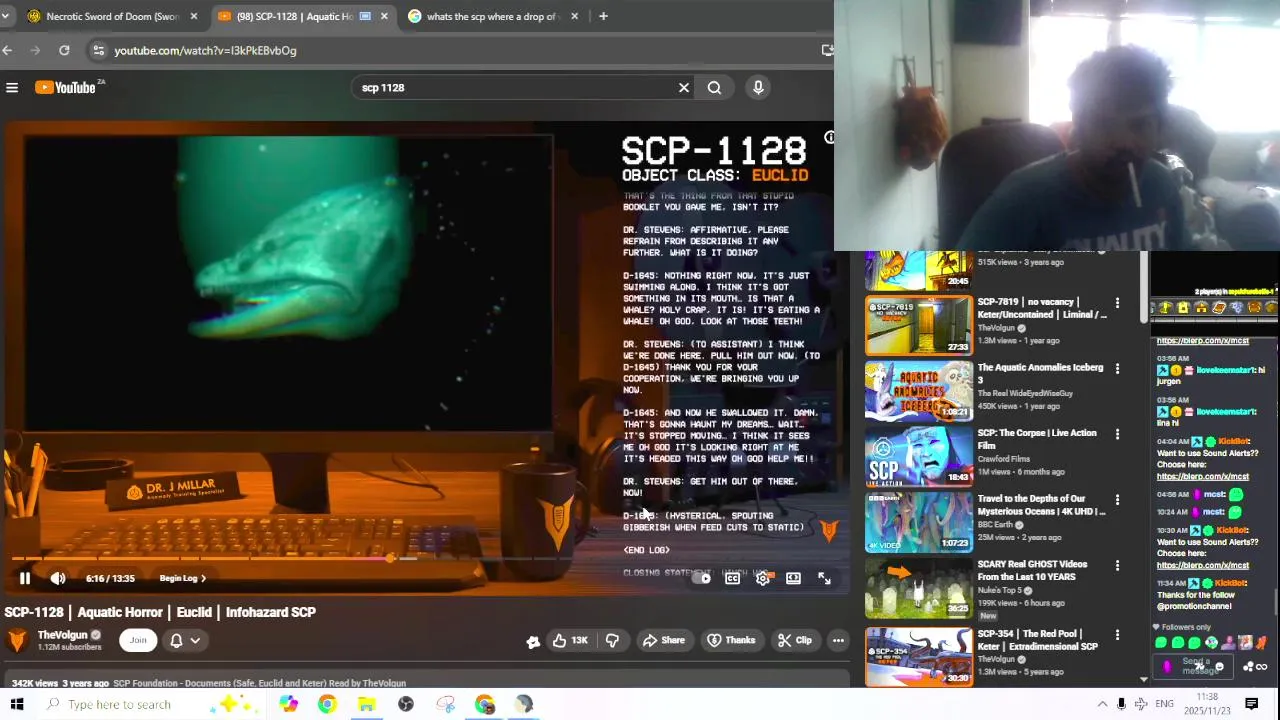Open TheVolgun channel avatar
Screen dimensions: 1280x720
[x=17, y=640]
